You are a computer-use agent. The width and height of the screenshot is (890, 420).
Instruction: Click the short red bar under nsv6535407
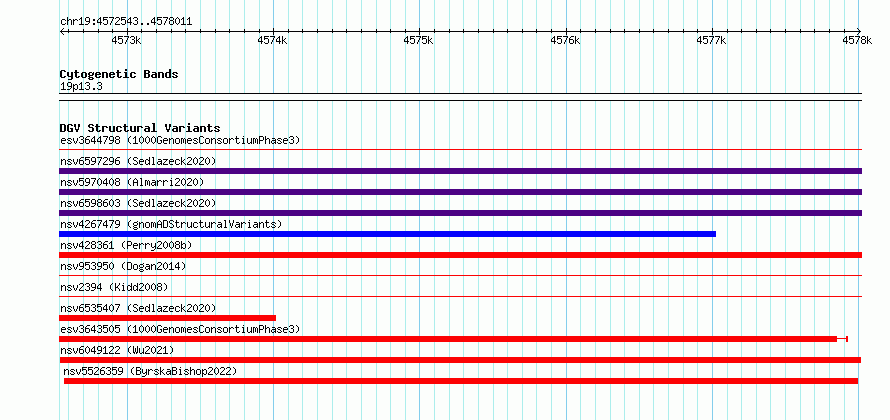tap(167, 318)
